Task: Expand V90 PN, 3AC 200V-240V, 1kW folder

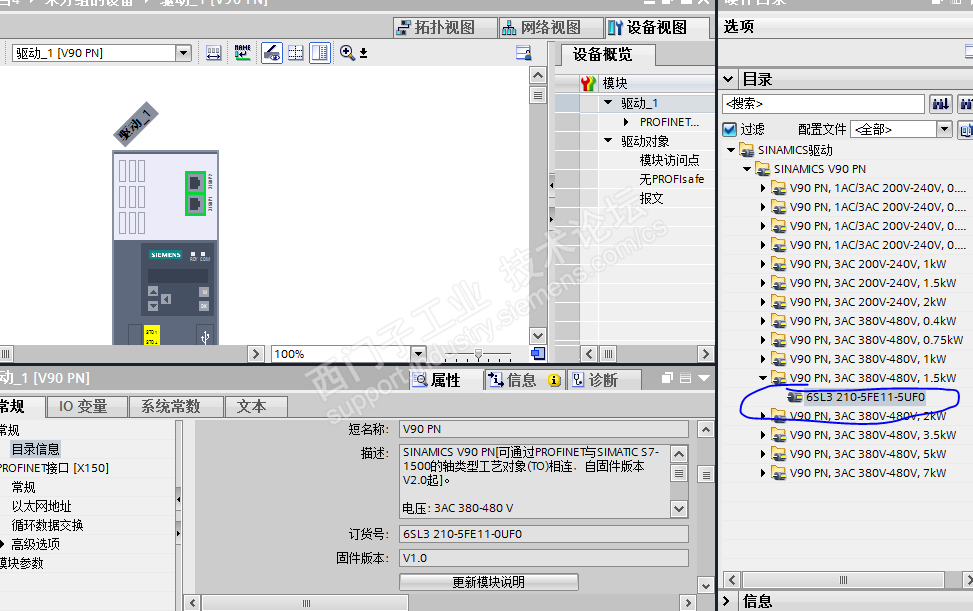Action: [x=763, y=264]
